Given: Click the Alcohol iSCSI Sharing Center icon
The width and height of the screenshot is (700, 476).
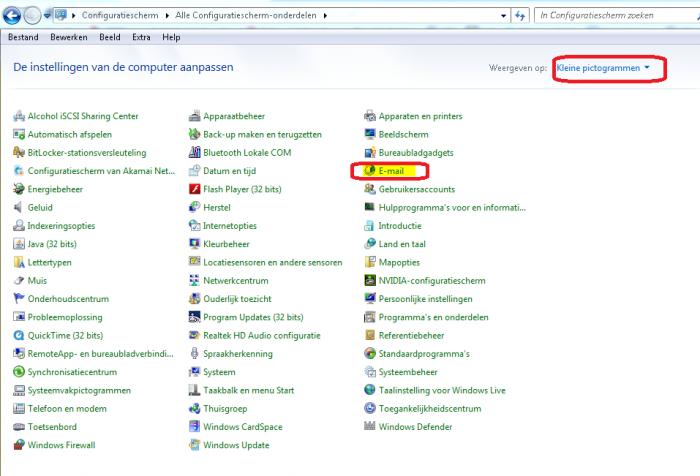Looking at the screenshot, I should point(19,116).
